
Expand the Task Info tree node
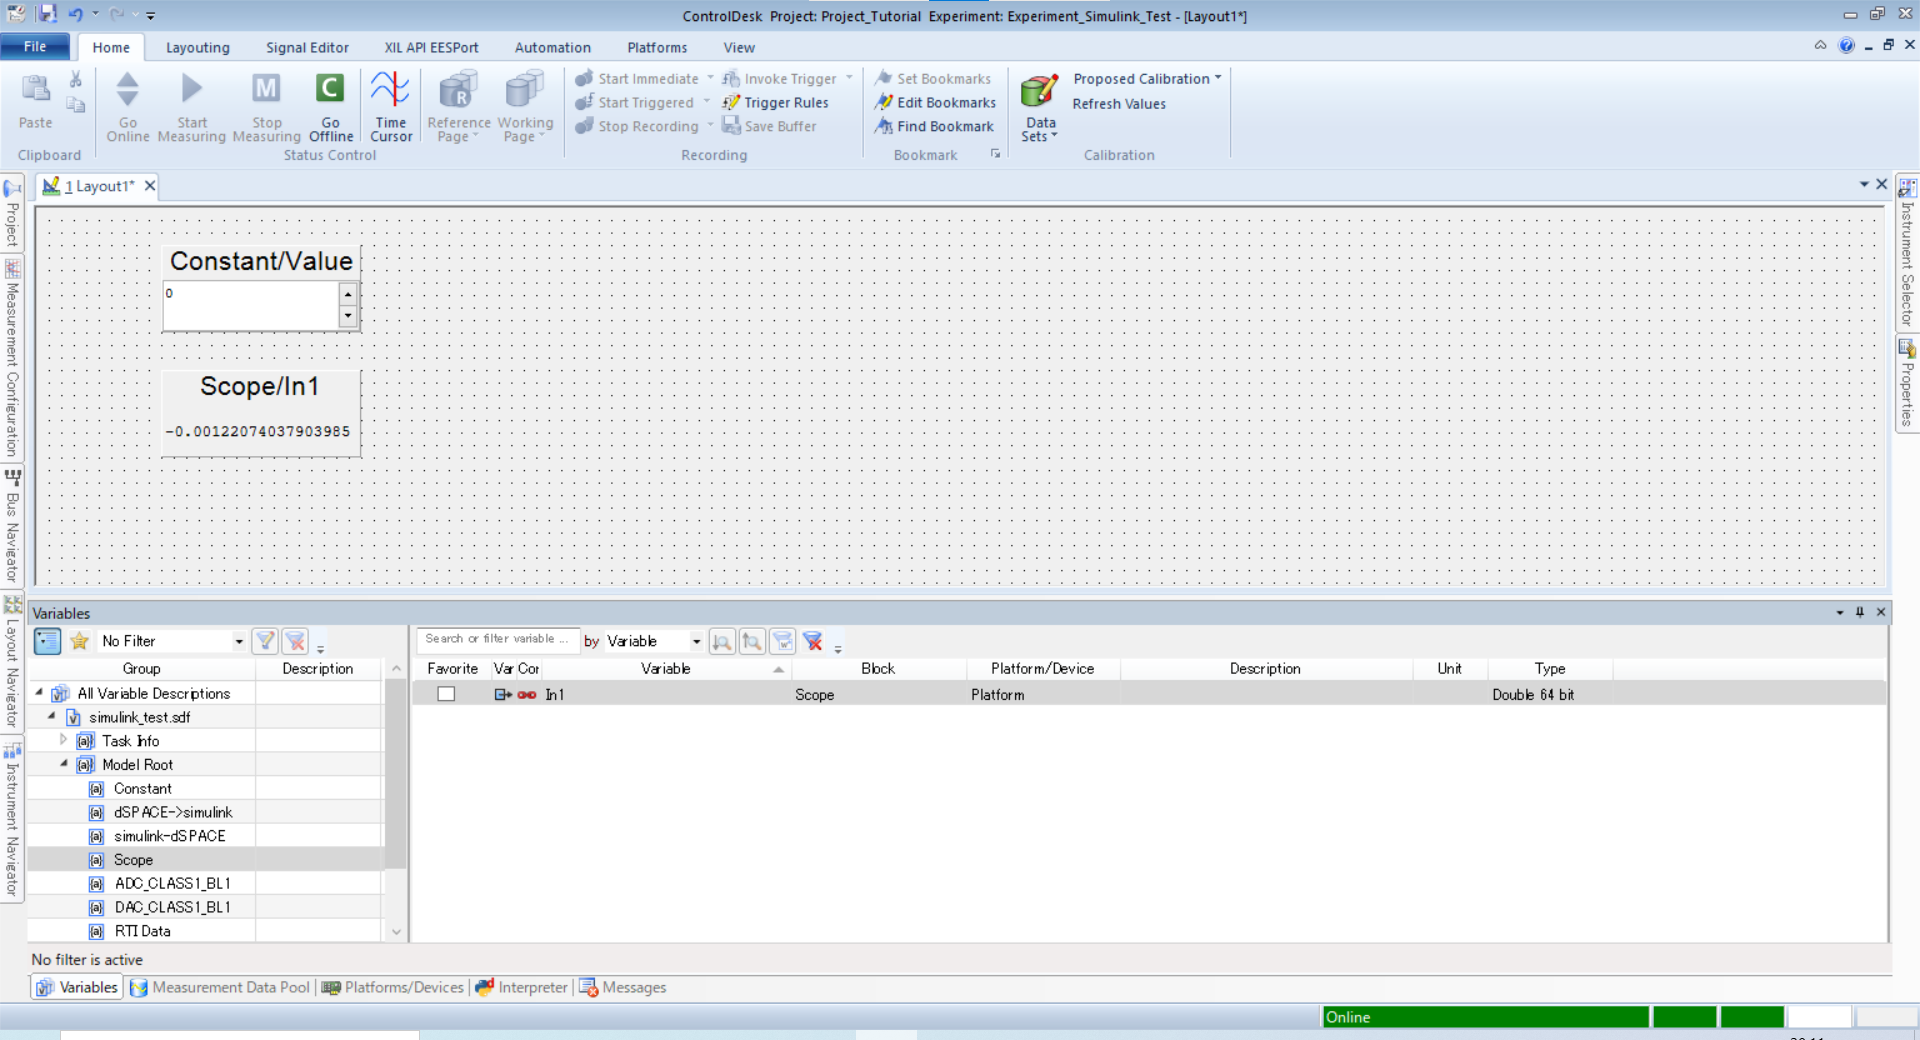[63, 740]
